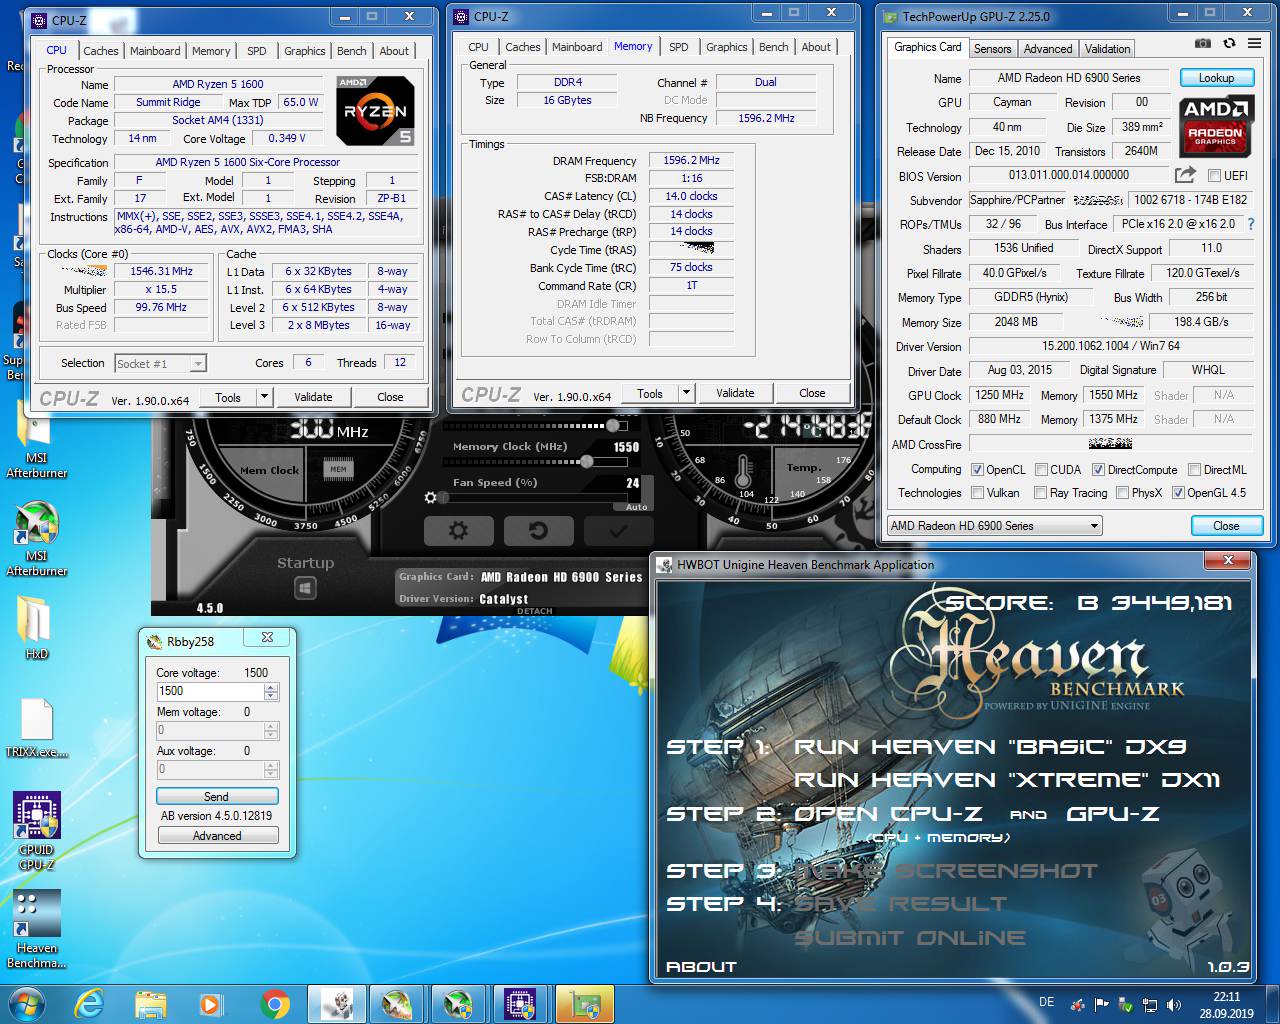
Task: Open the GPU selection dropdown in GPU-Z
Action: coord(994,525)
